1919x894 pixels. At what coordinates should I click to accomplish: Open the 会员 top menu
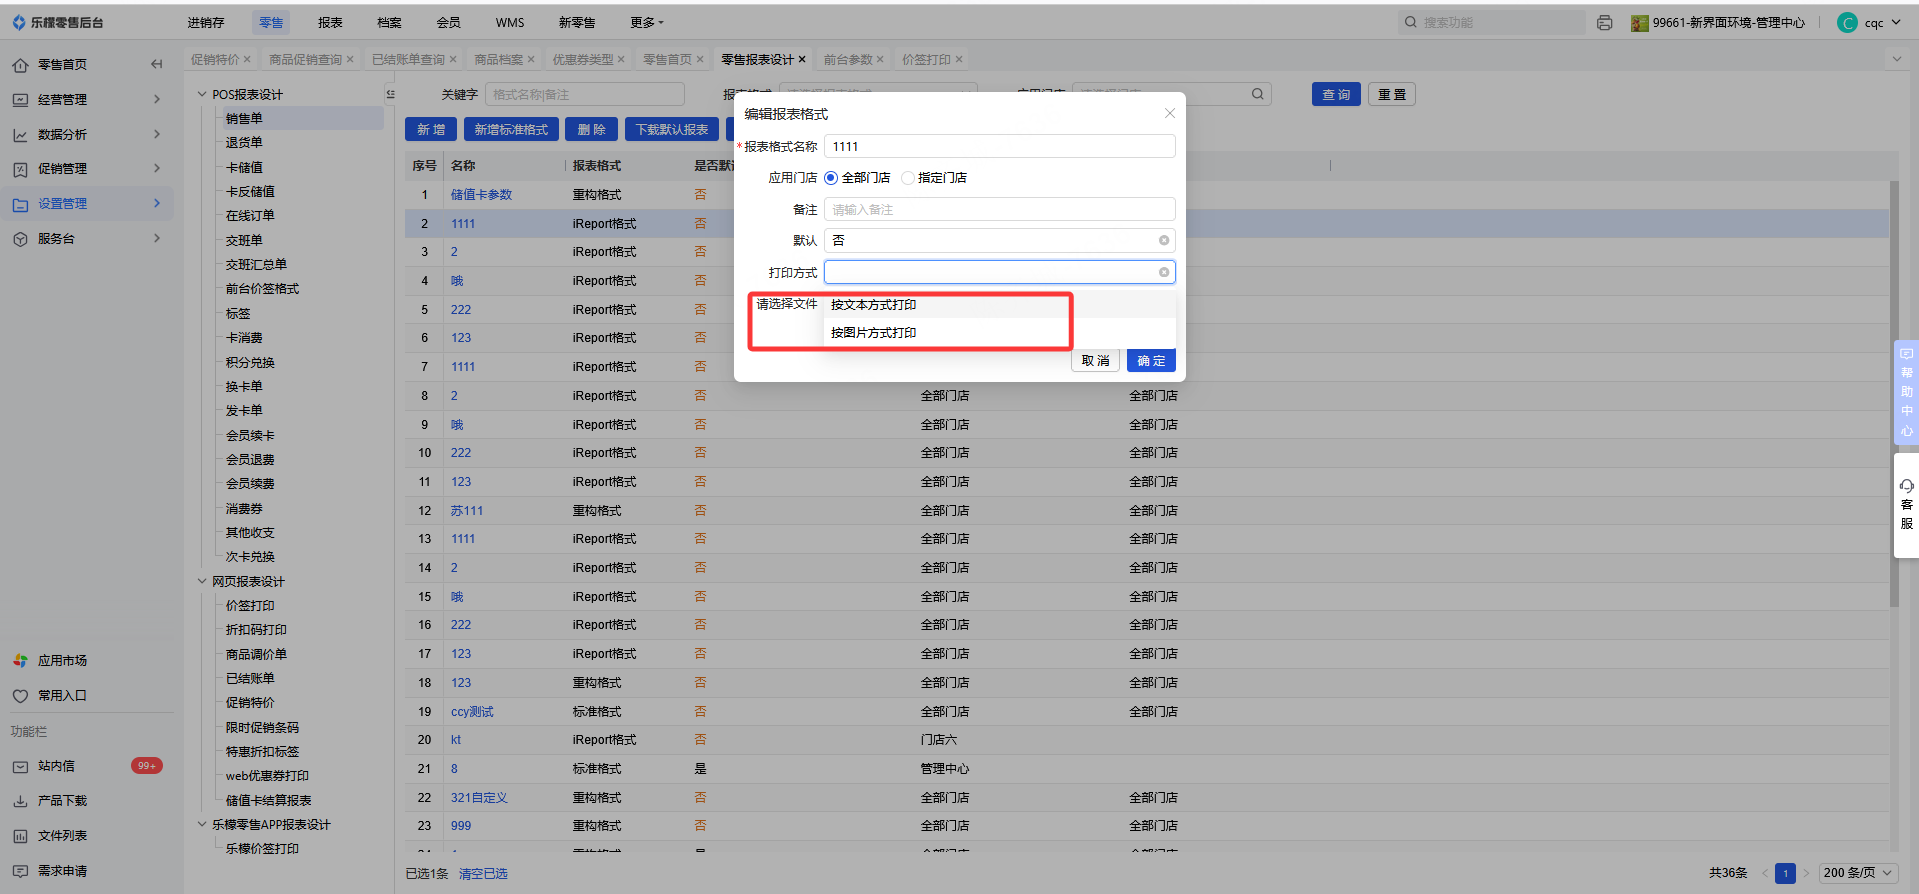click(449, 22)
